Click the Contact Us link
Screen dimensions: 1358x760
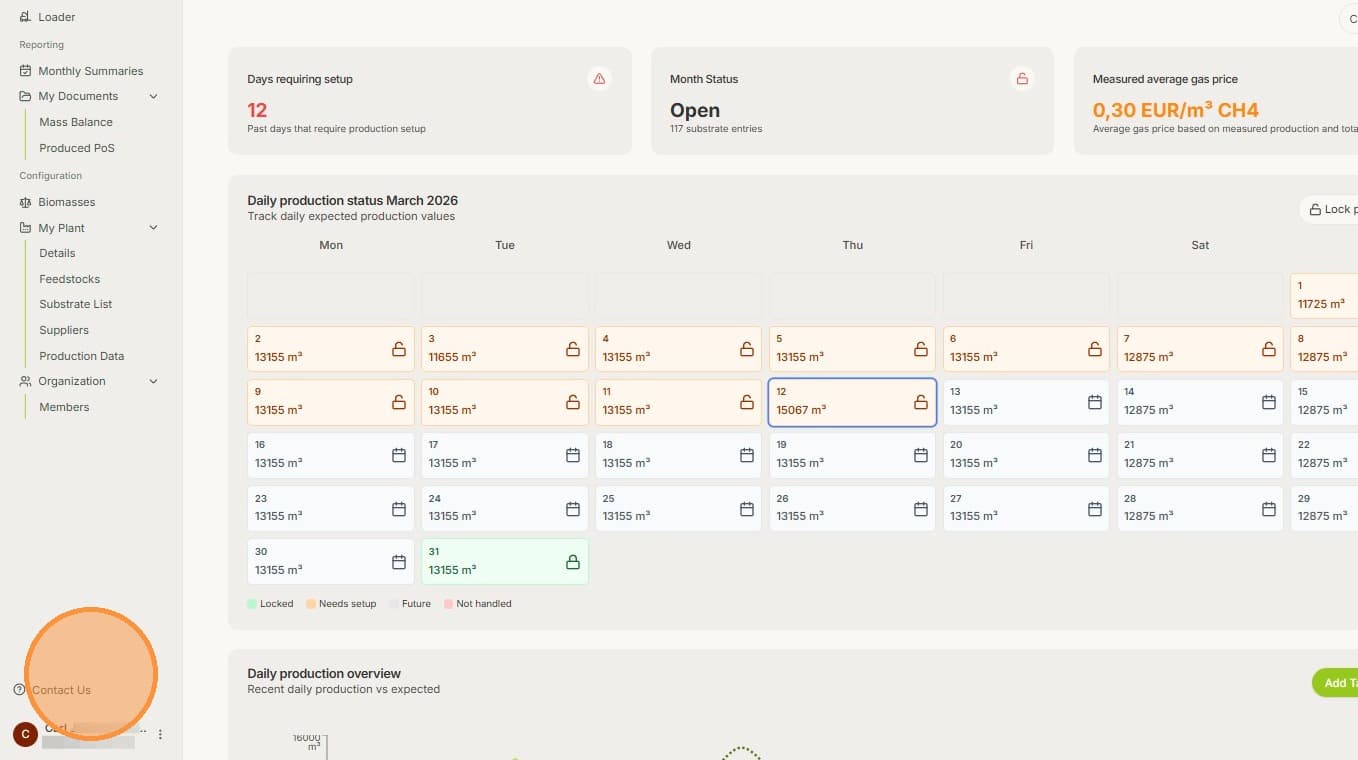click(x=61, y=690)
